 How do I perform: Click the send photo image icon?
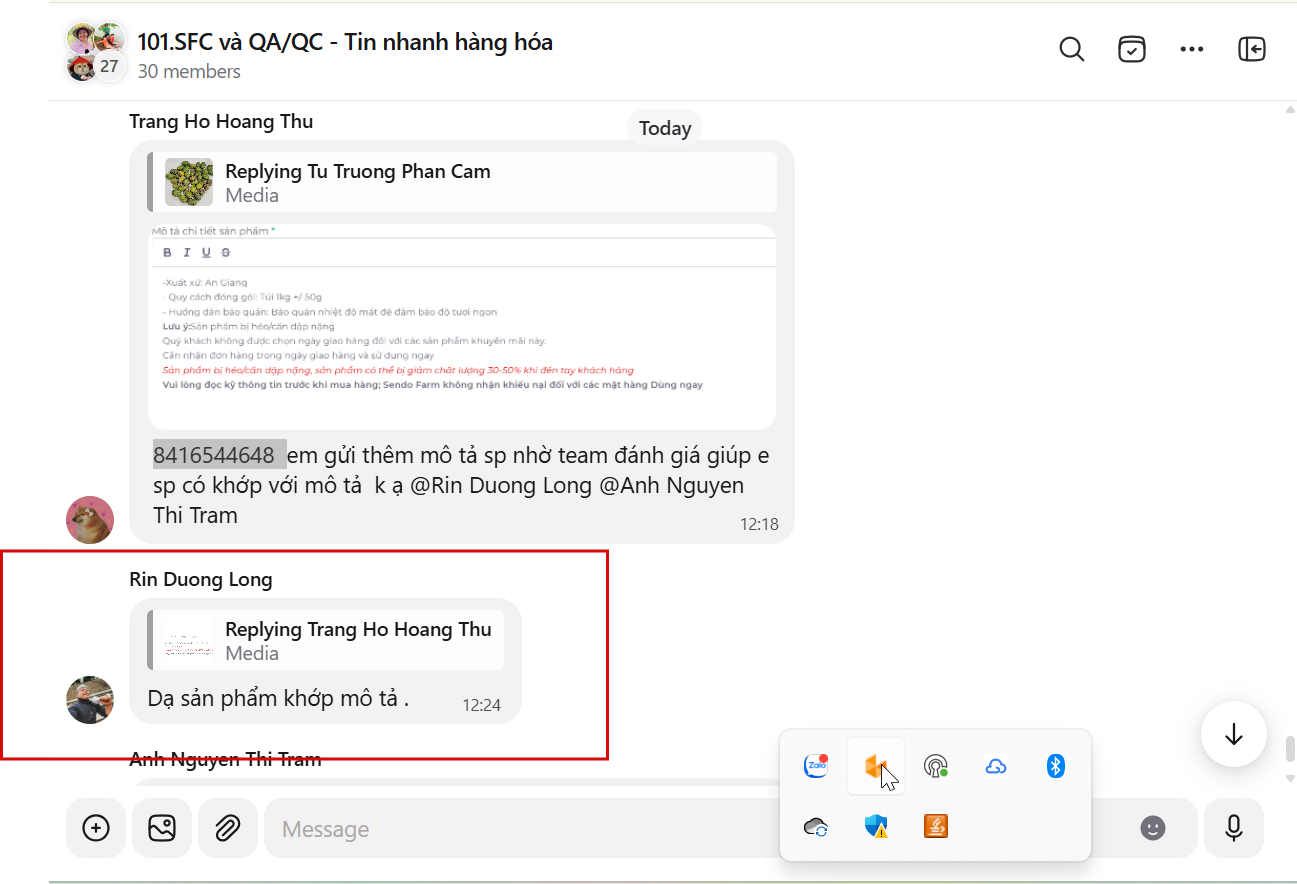tap(162, 828)
